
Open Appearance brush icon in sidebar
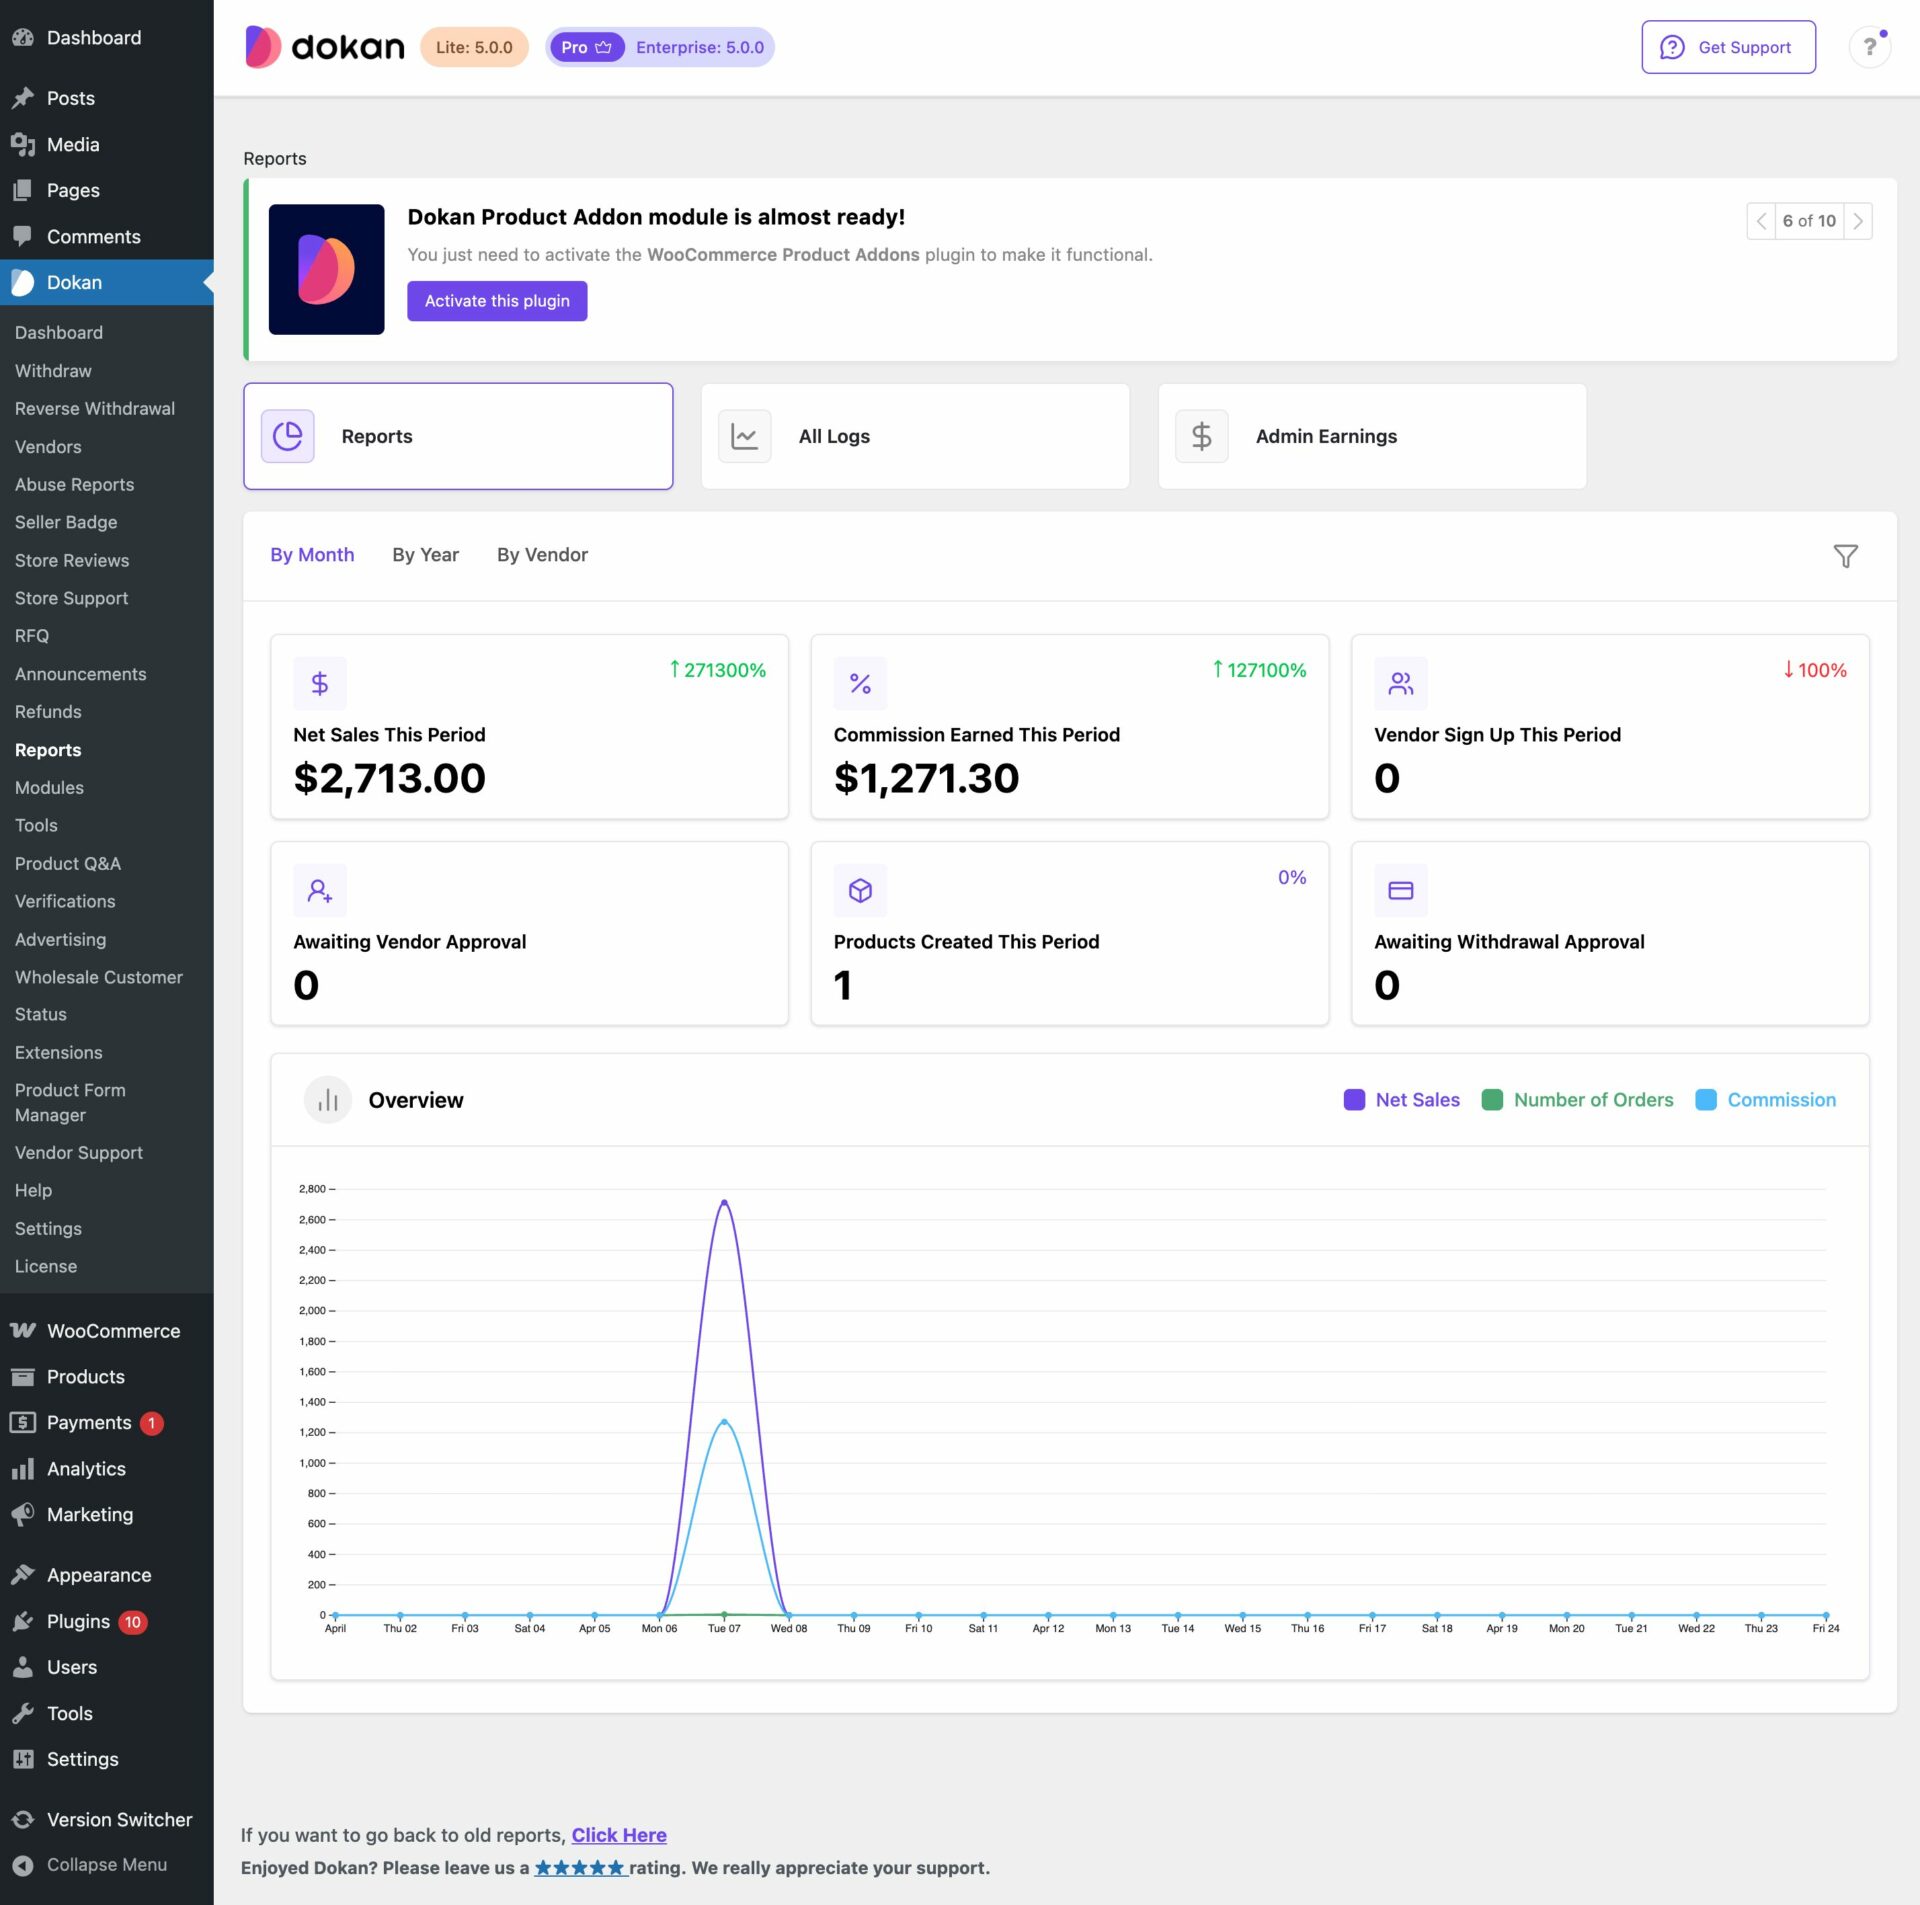click(x=23, y=1574)
